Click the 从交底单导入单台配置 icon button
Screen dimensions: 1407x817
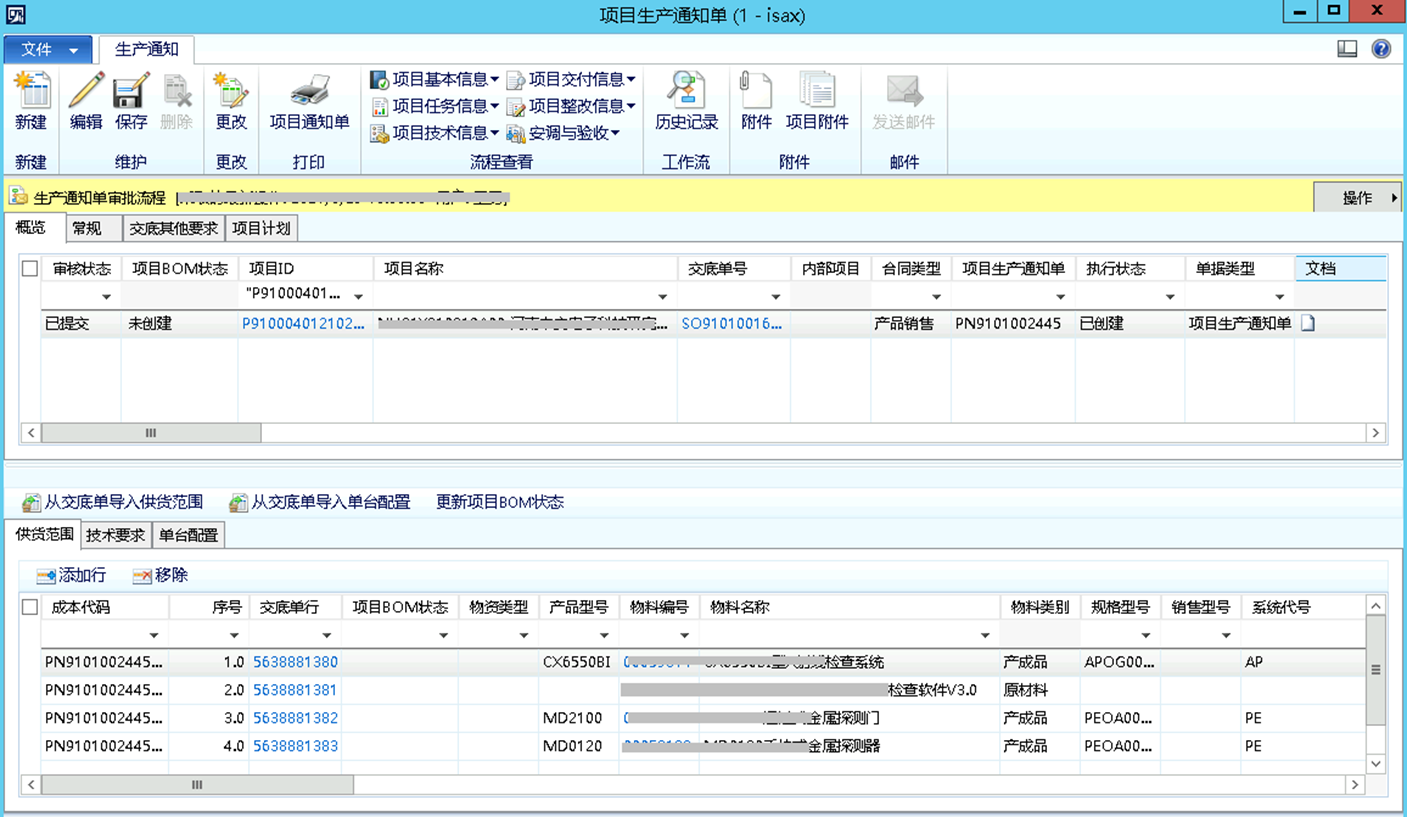point(238,502)
